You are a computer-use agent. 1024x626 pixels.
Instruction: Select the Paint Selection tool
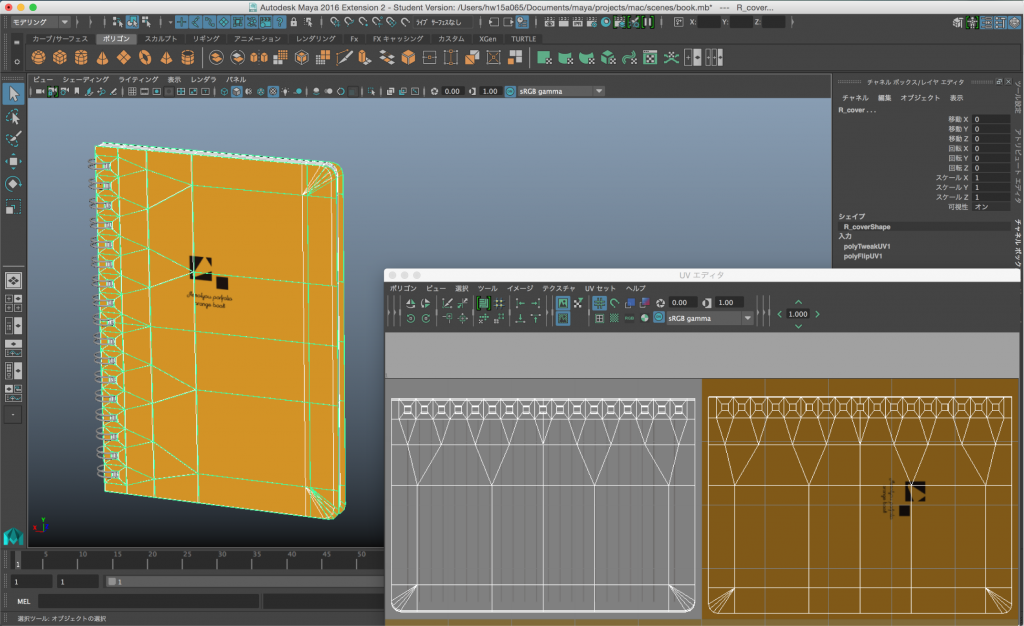(x=12, y=139)
